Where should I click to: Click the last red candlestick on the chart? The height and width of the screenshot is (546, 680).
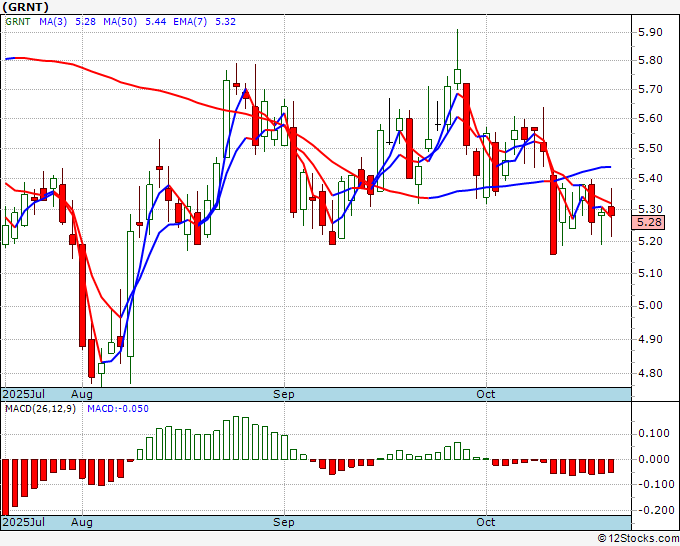click(x=611, y=211)
